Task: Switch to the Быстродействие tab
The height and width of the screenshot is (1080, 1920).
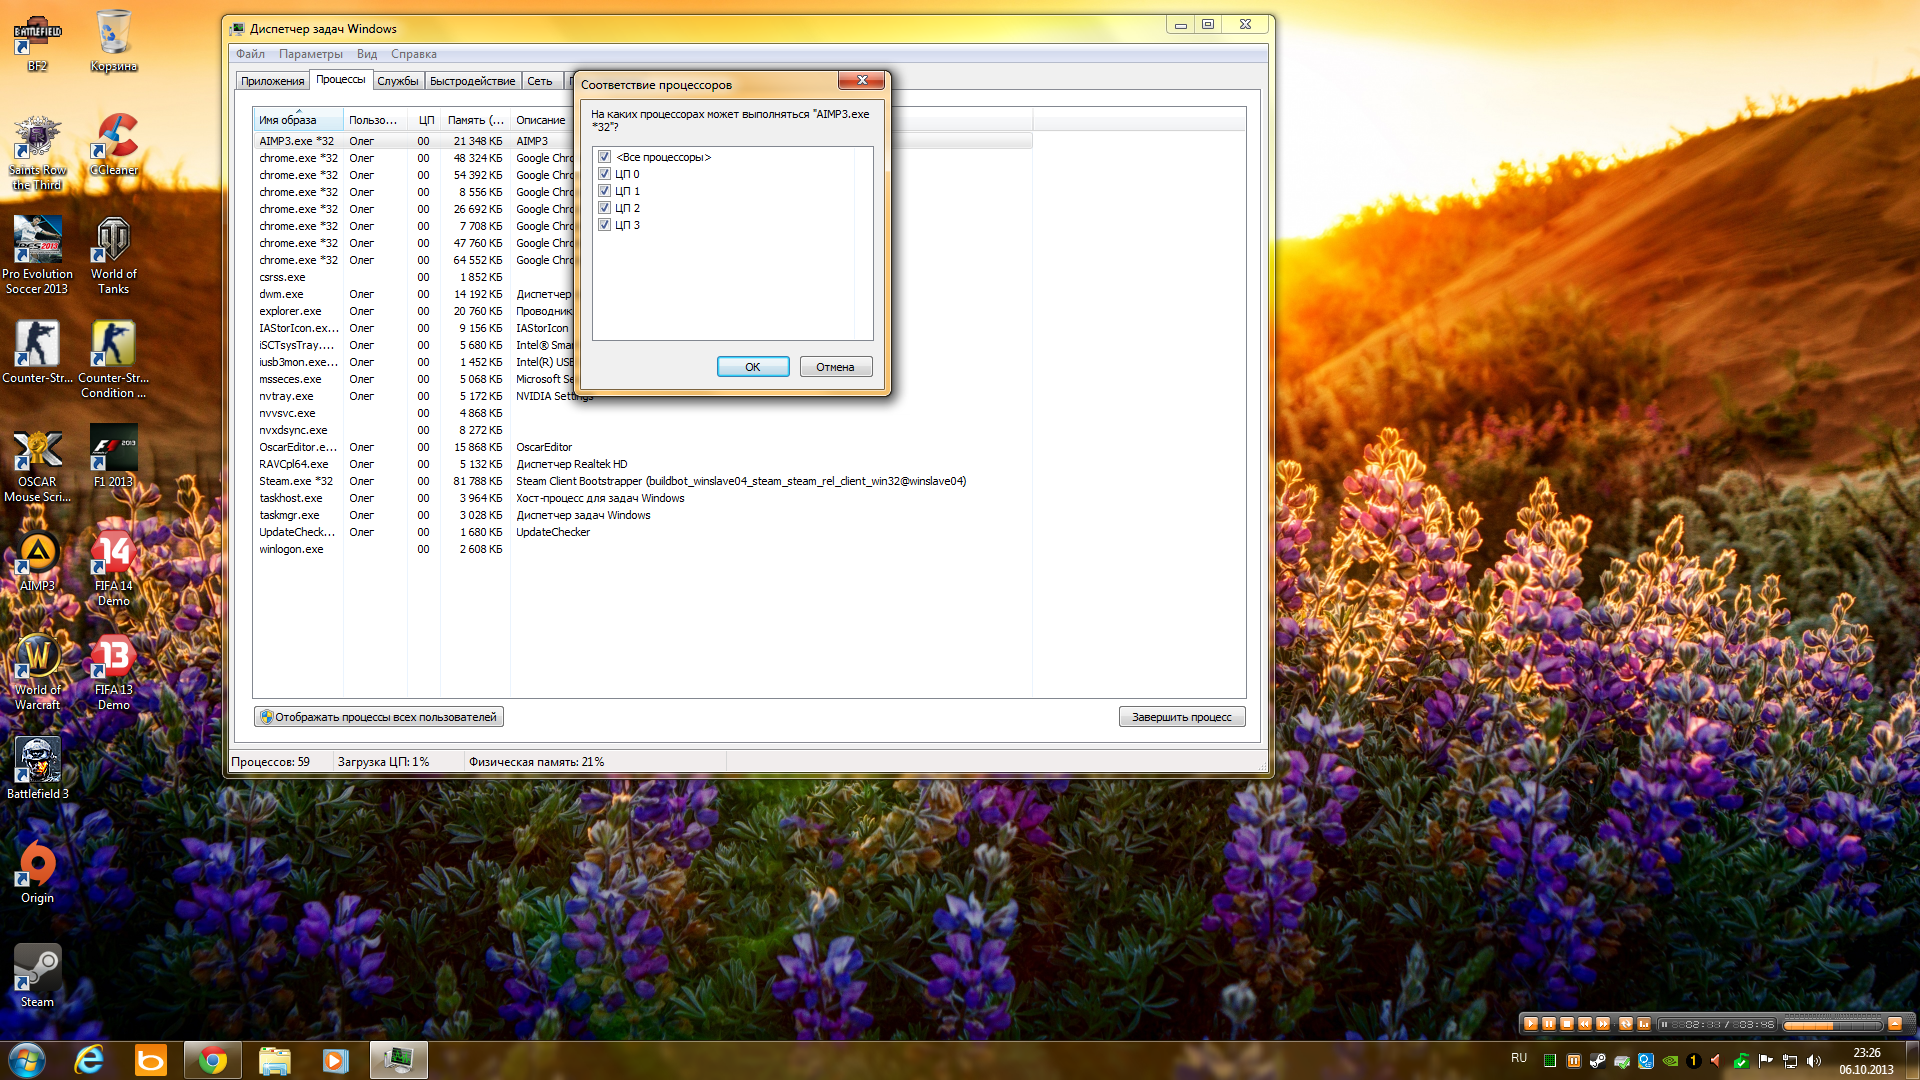Action: pyautogui.click(x=472, y=81)
